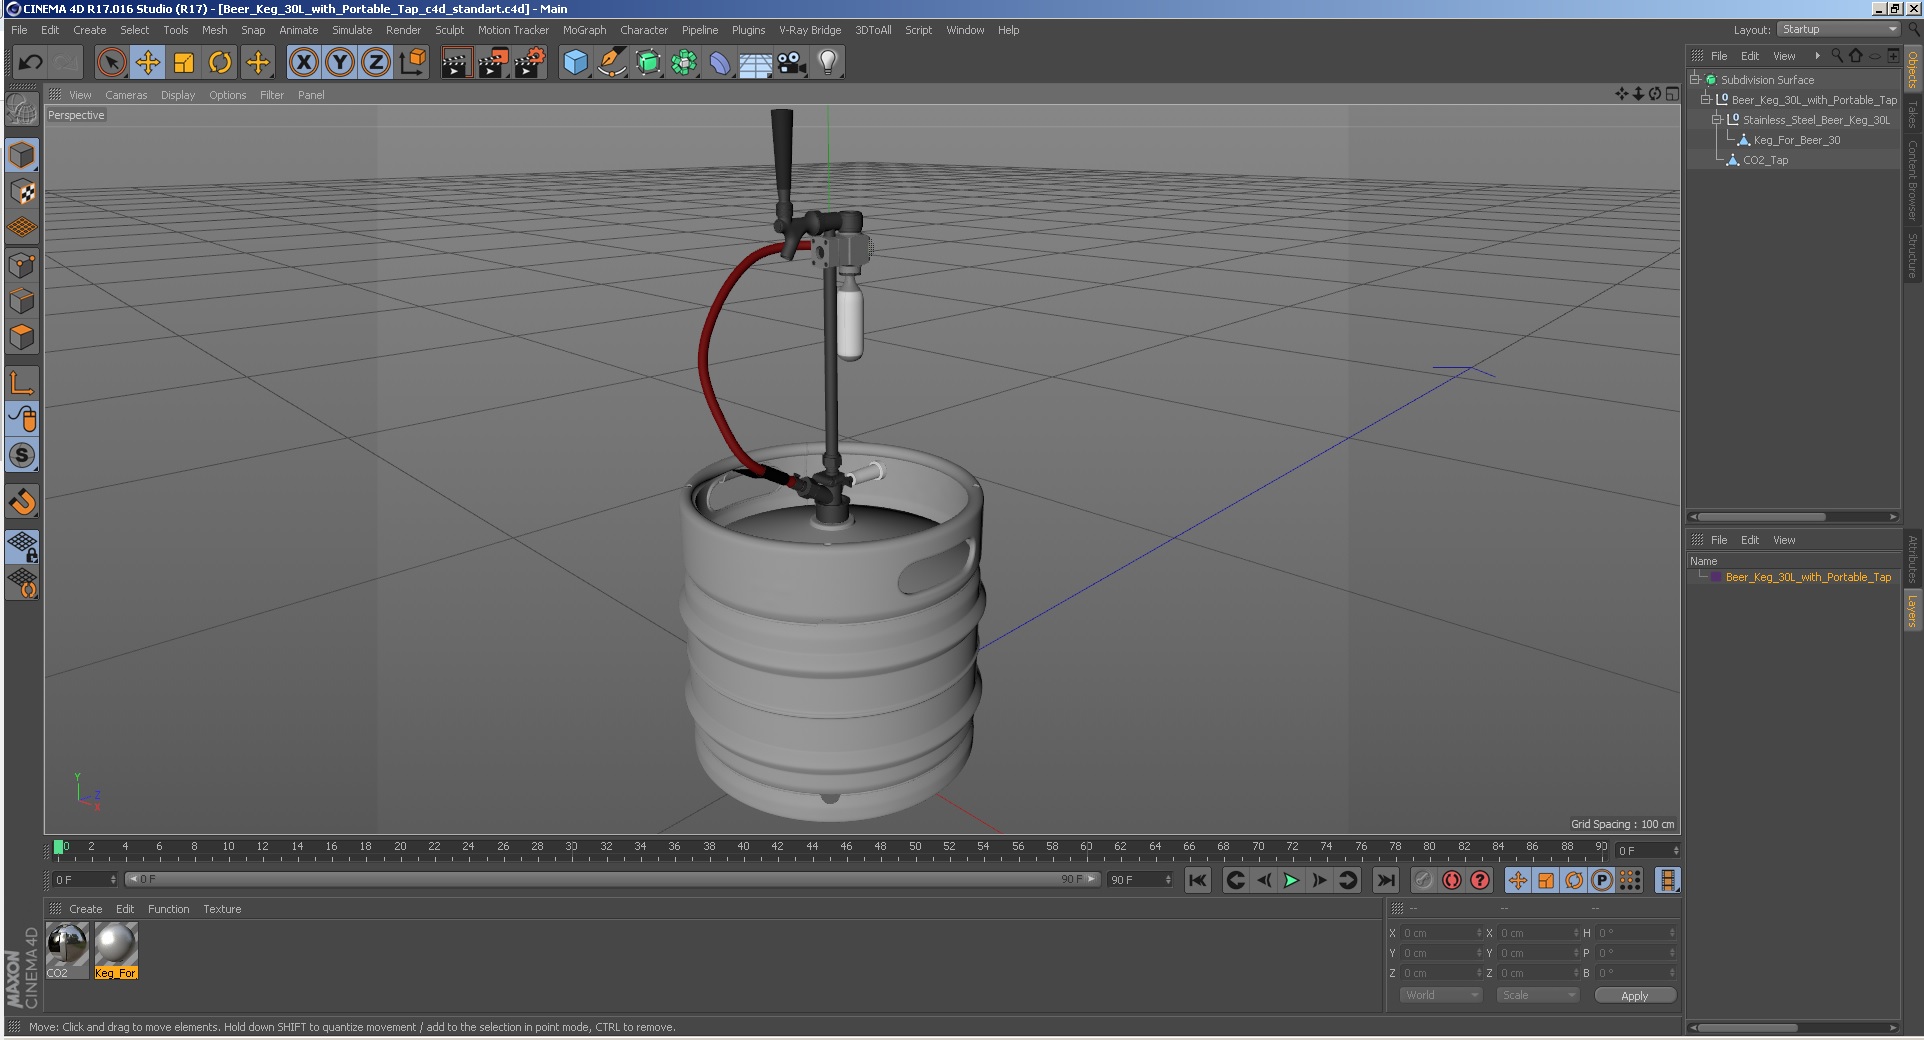Open the Content Browser side tab

pyautogui.click(x=1912, y=180)
